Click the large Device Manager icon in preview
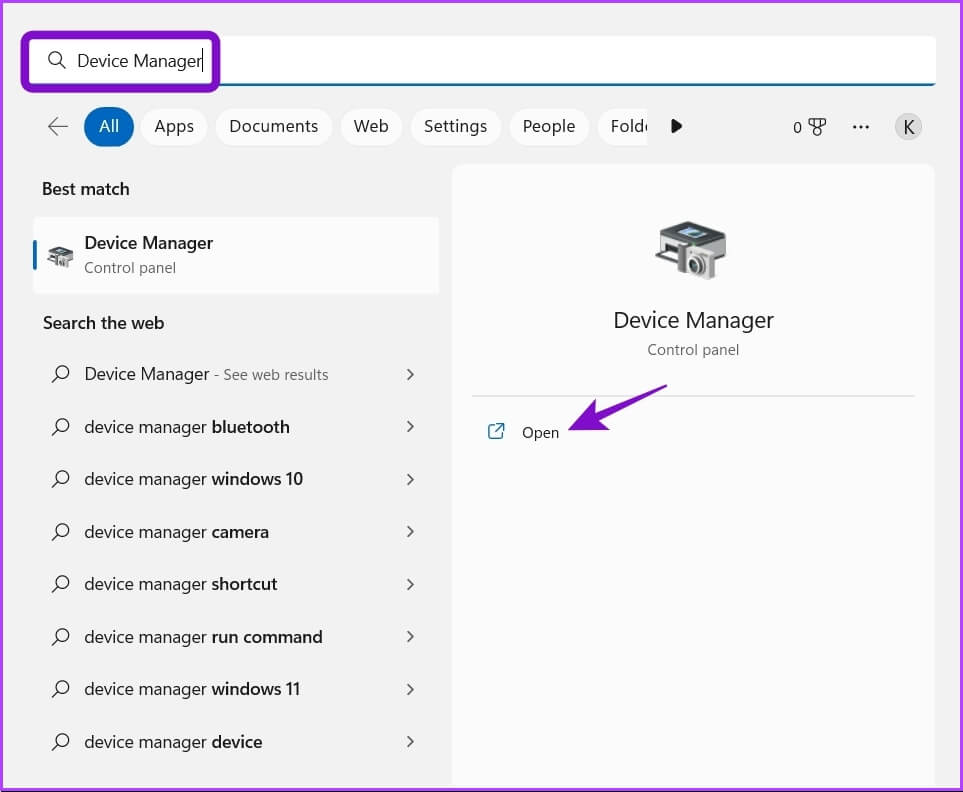 click(692, 250)
